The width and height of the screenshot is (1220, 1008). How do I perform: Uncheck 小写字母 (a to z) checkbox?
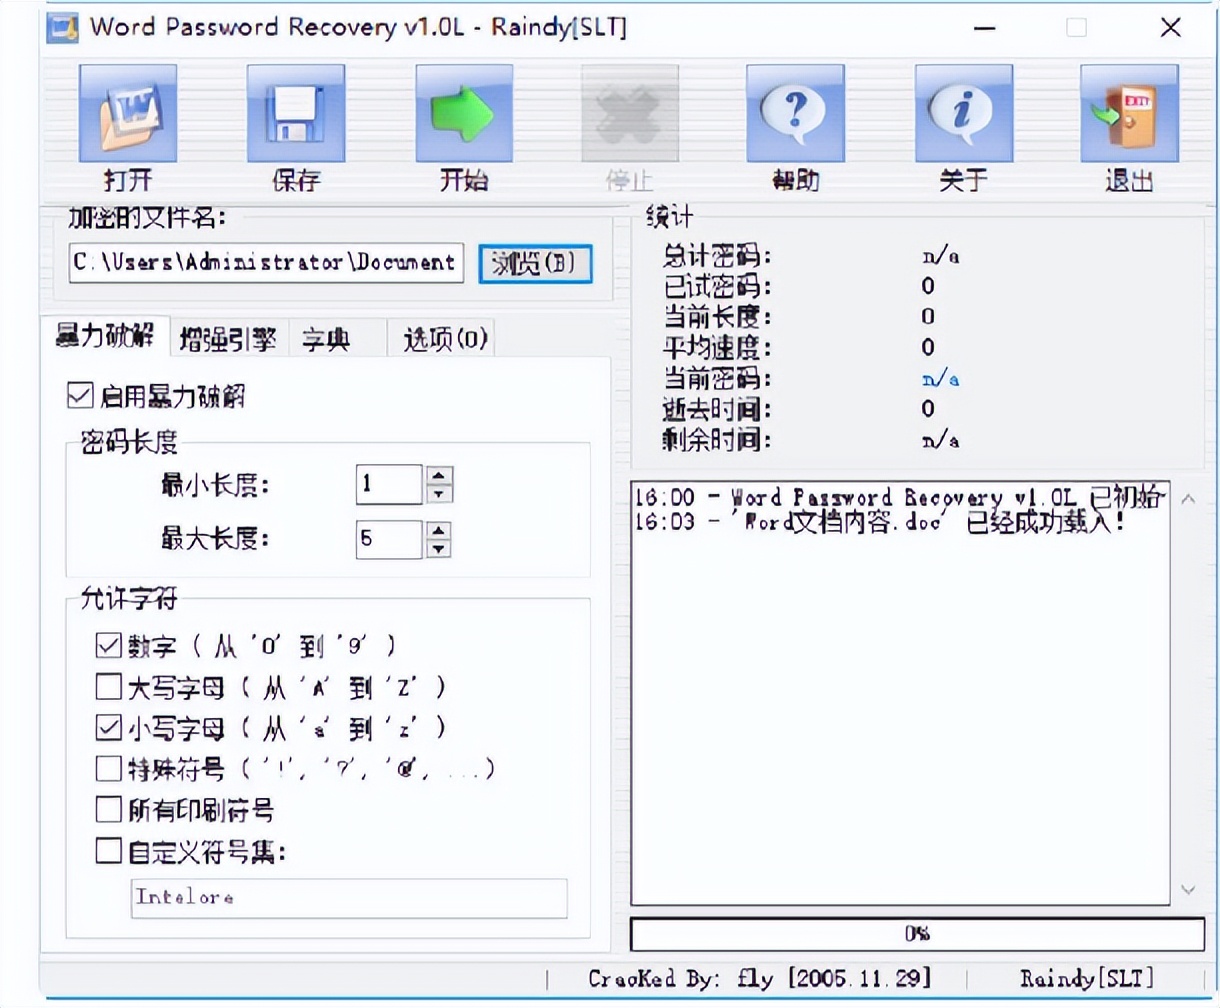tap(108, 727)
